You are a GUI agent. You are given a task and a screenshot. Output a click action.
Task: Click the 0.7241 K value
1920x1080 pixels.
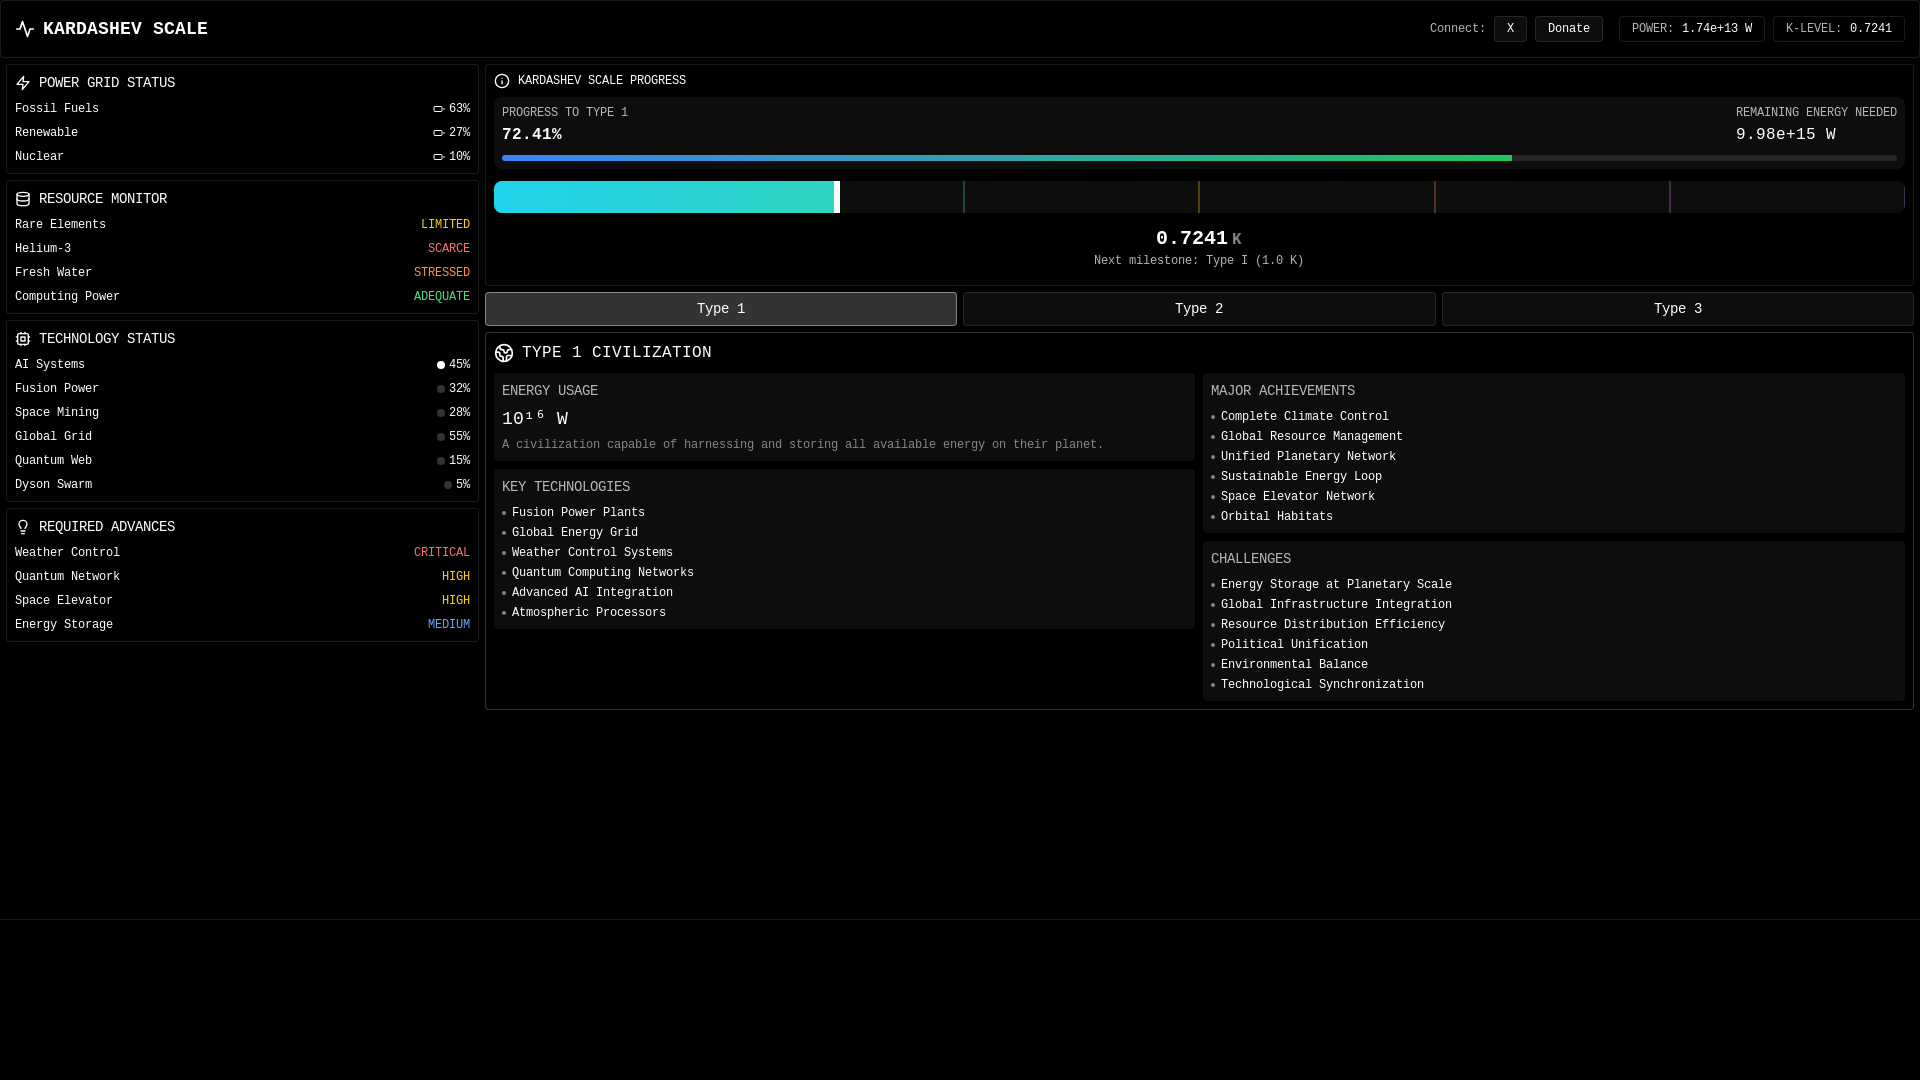[1199, 238]
